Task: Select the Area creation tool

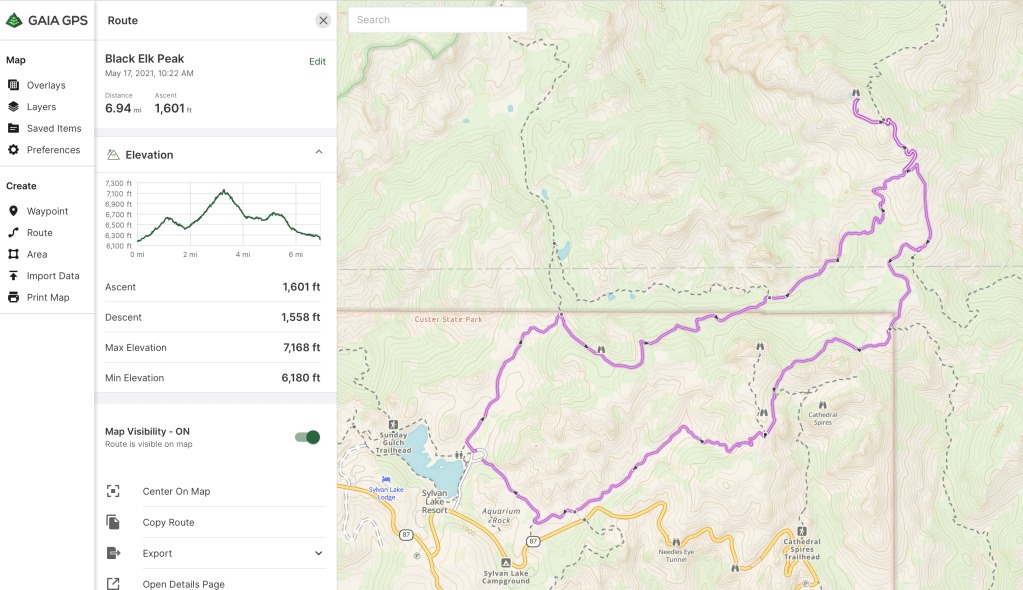Action: [14, 254]
